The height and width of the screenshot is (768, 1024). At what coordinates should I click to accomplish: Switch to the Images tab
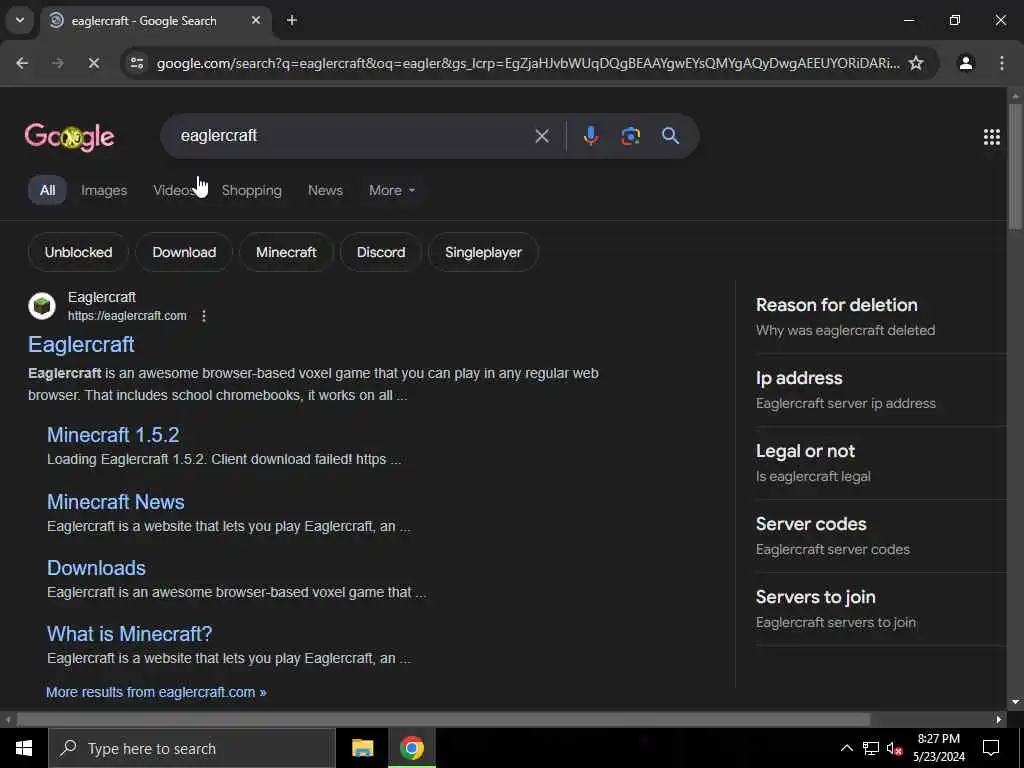click(x=104, y=190)
